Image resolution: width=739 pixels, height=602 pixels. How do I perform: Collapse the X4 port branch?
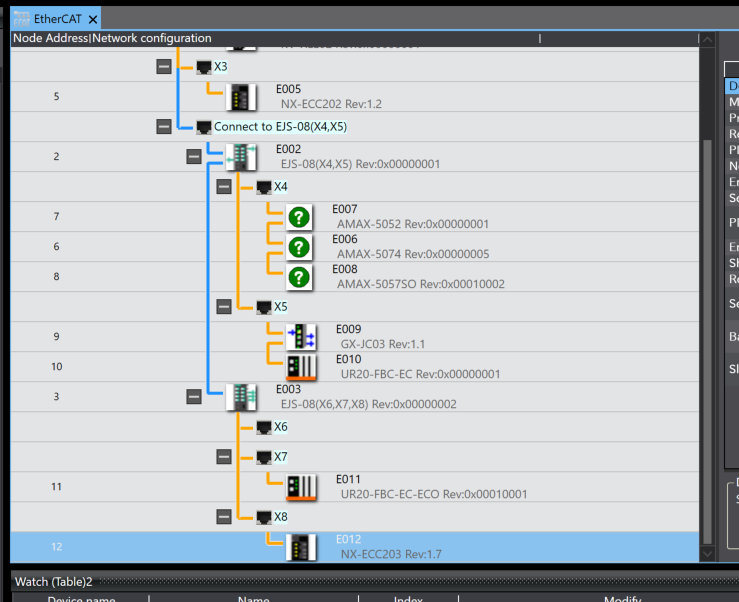[x=224, y=187]
